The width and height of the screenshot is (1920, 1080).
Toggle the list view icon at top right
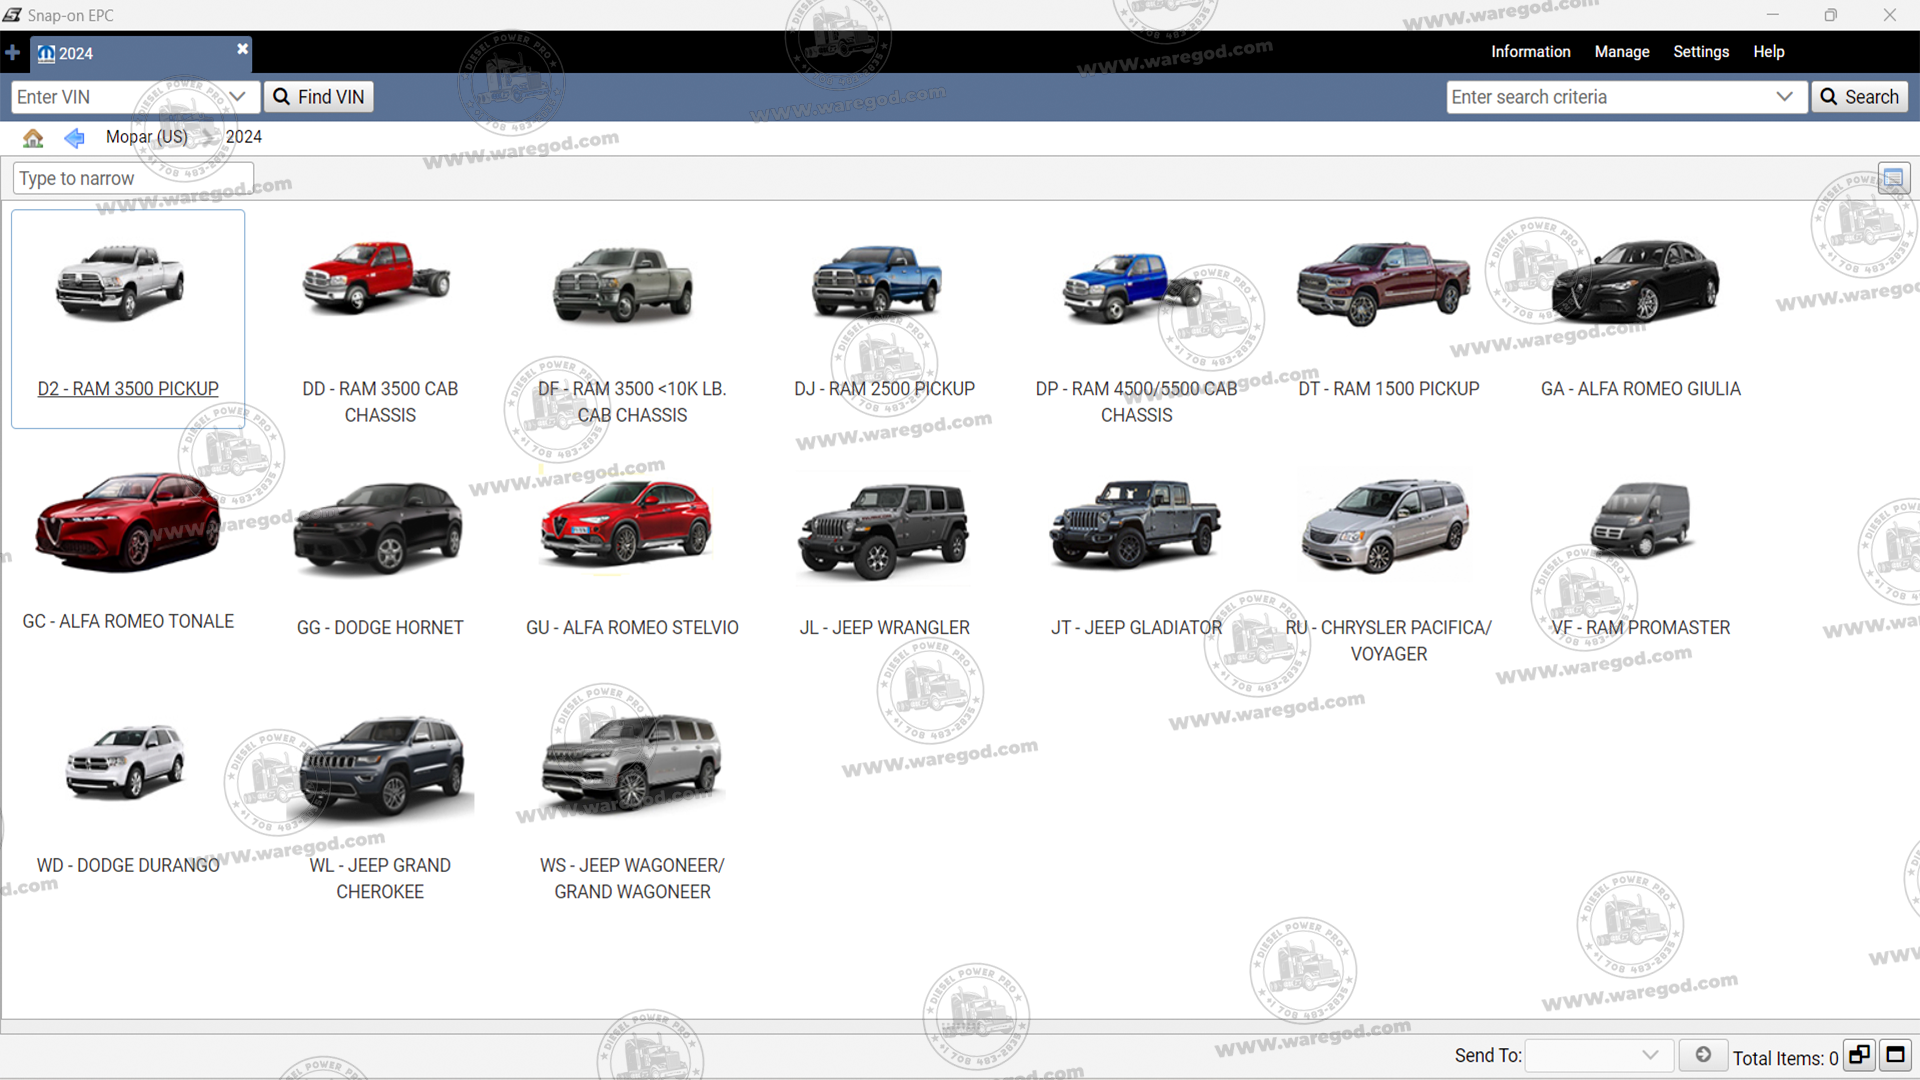[x=1893, y=179]
